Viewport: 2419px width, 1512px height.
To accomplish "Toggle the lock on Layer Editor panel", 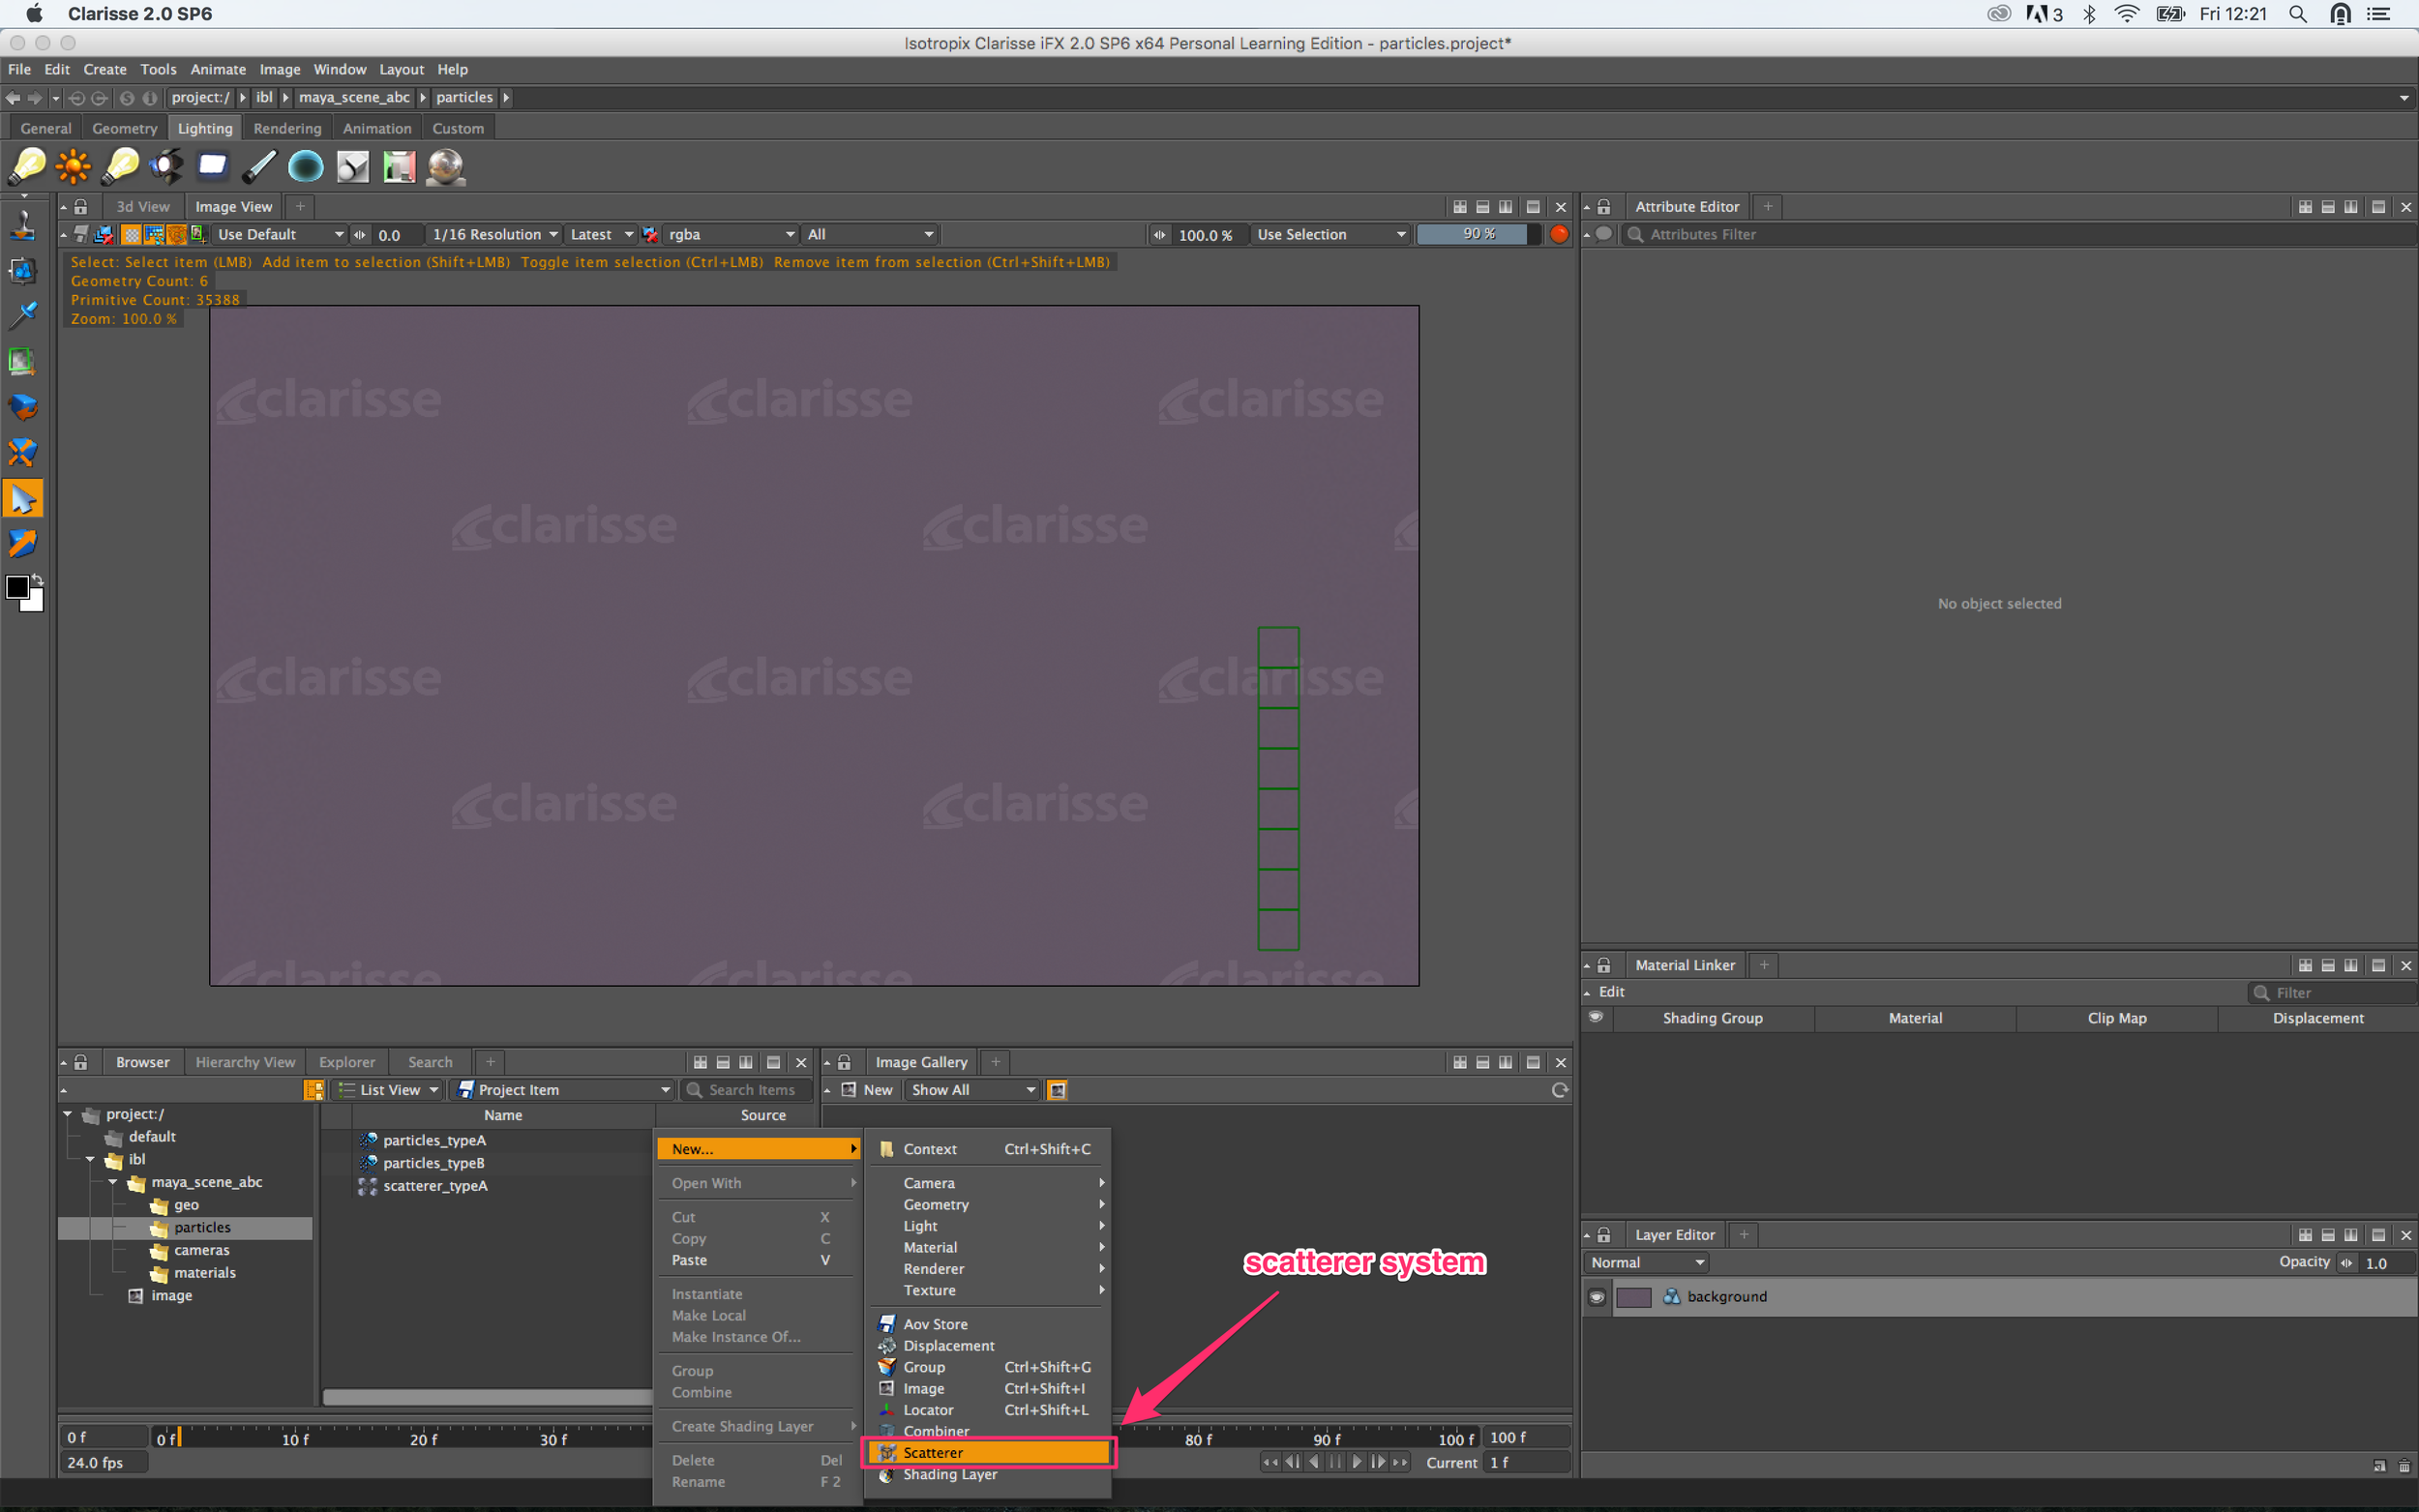I will point(1603,1235).
